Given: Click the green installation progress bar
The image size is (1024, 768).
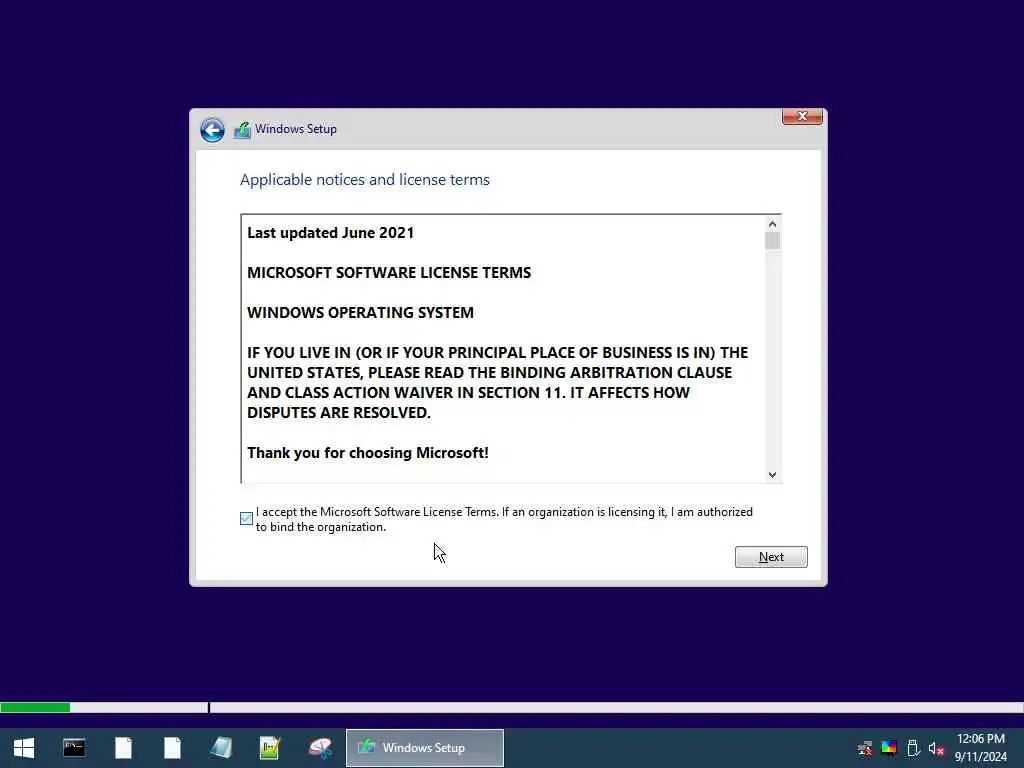Looking at the screenshot, I should pyautogui.click(x=35, y=707).
